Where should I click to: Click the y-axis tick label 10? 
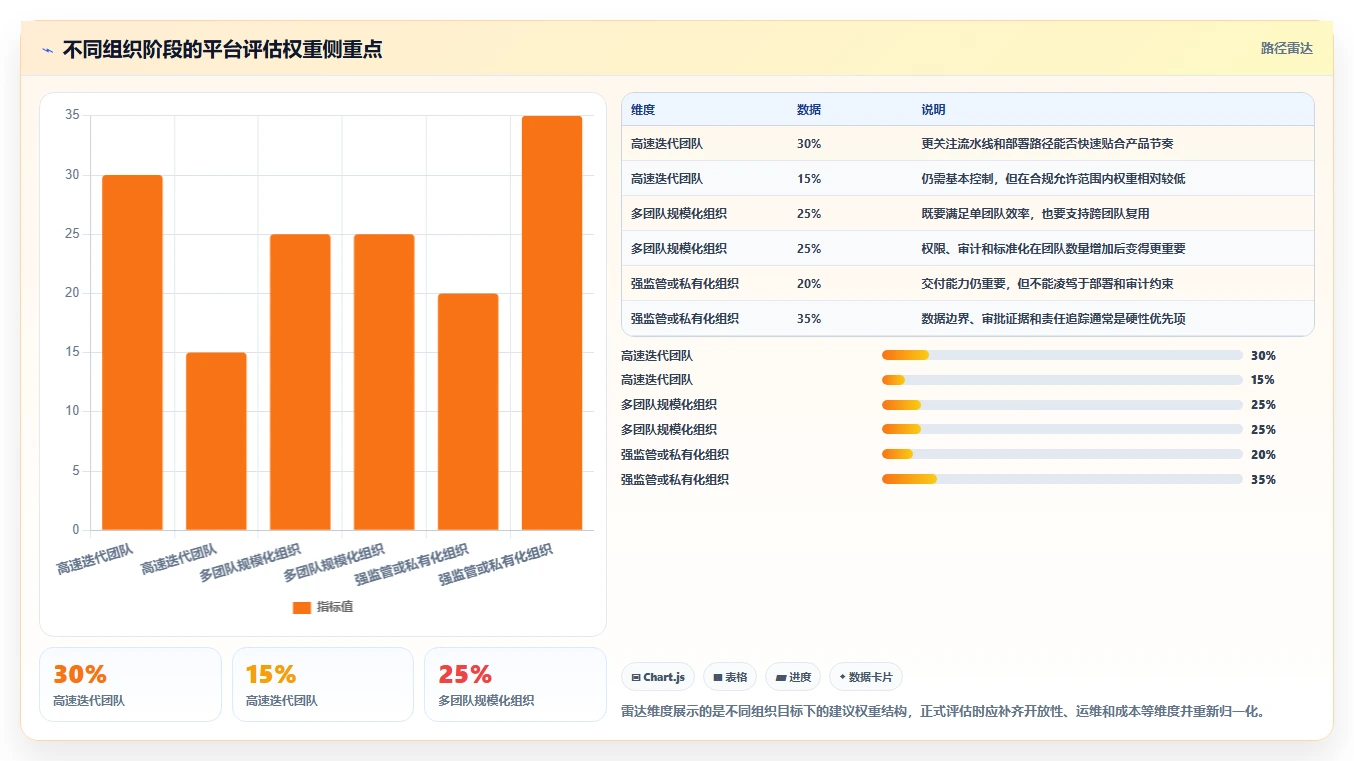point(72,411)
